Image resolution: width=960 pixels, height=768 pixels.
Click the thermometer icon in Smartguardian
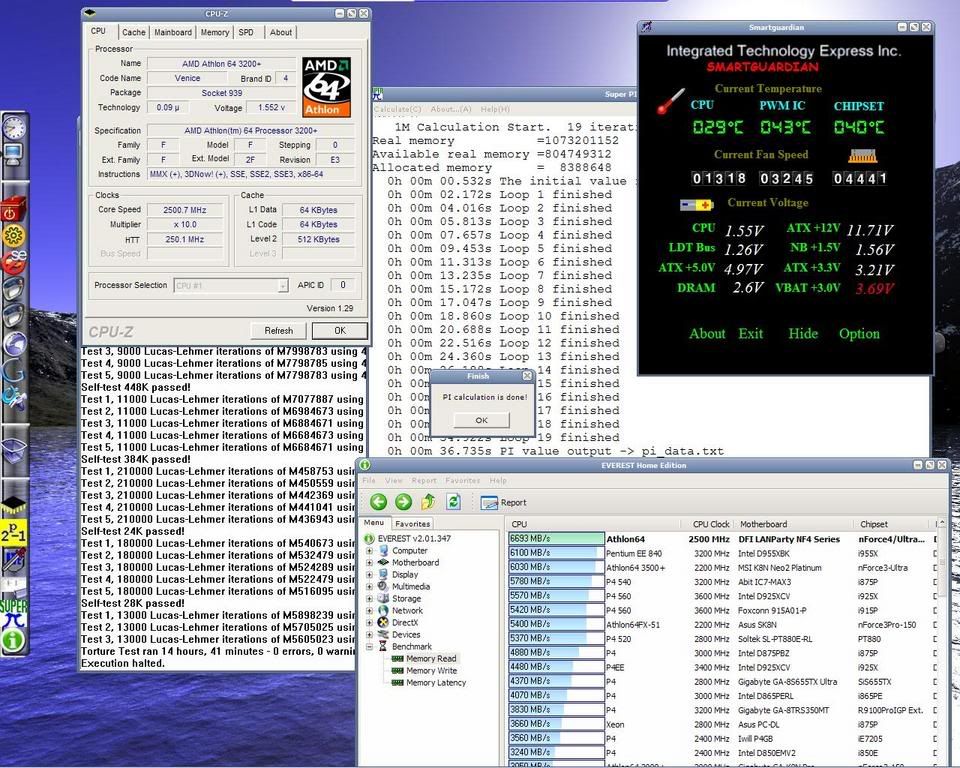(670, 102)
